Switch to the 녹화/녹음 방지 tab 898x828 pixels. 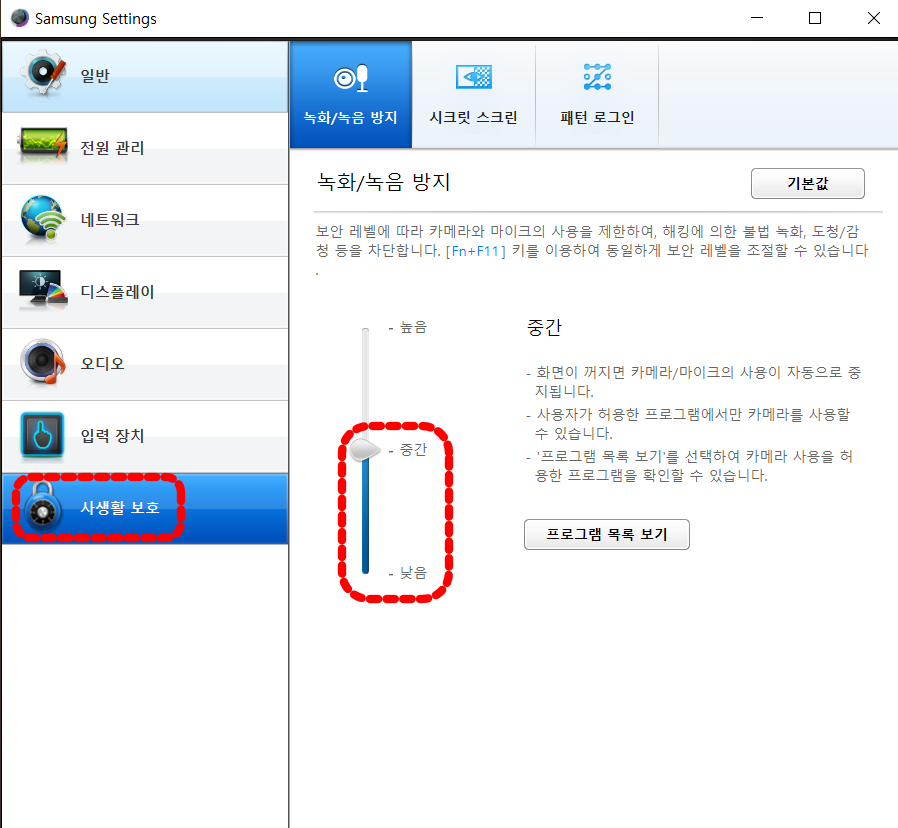[350, 94]
